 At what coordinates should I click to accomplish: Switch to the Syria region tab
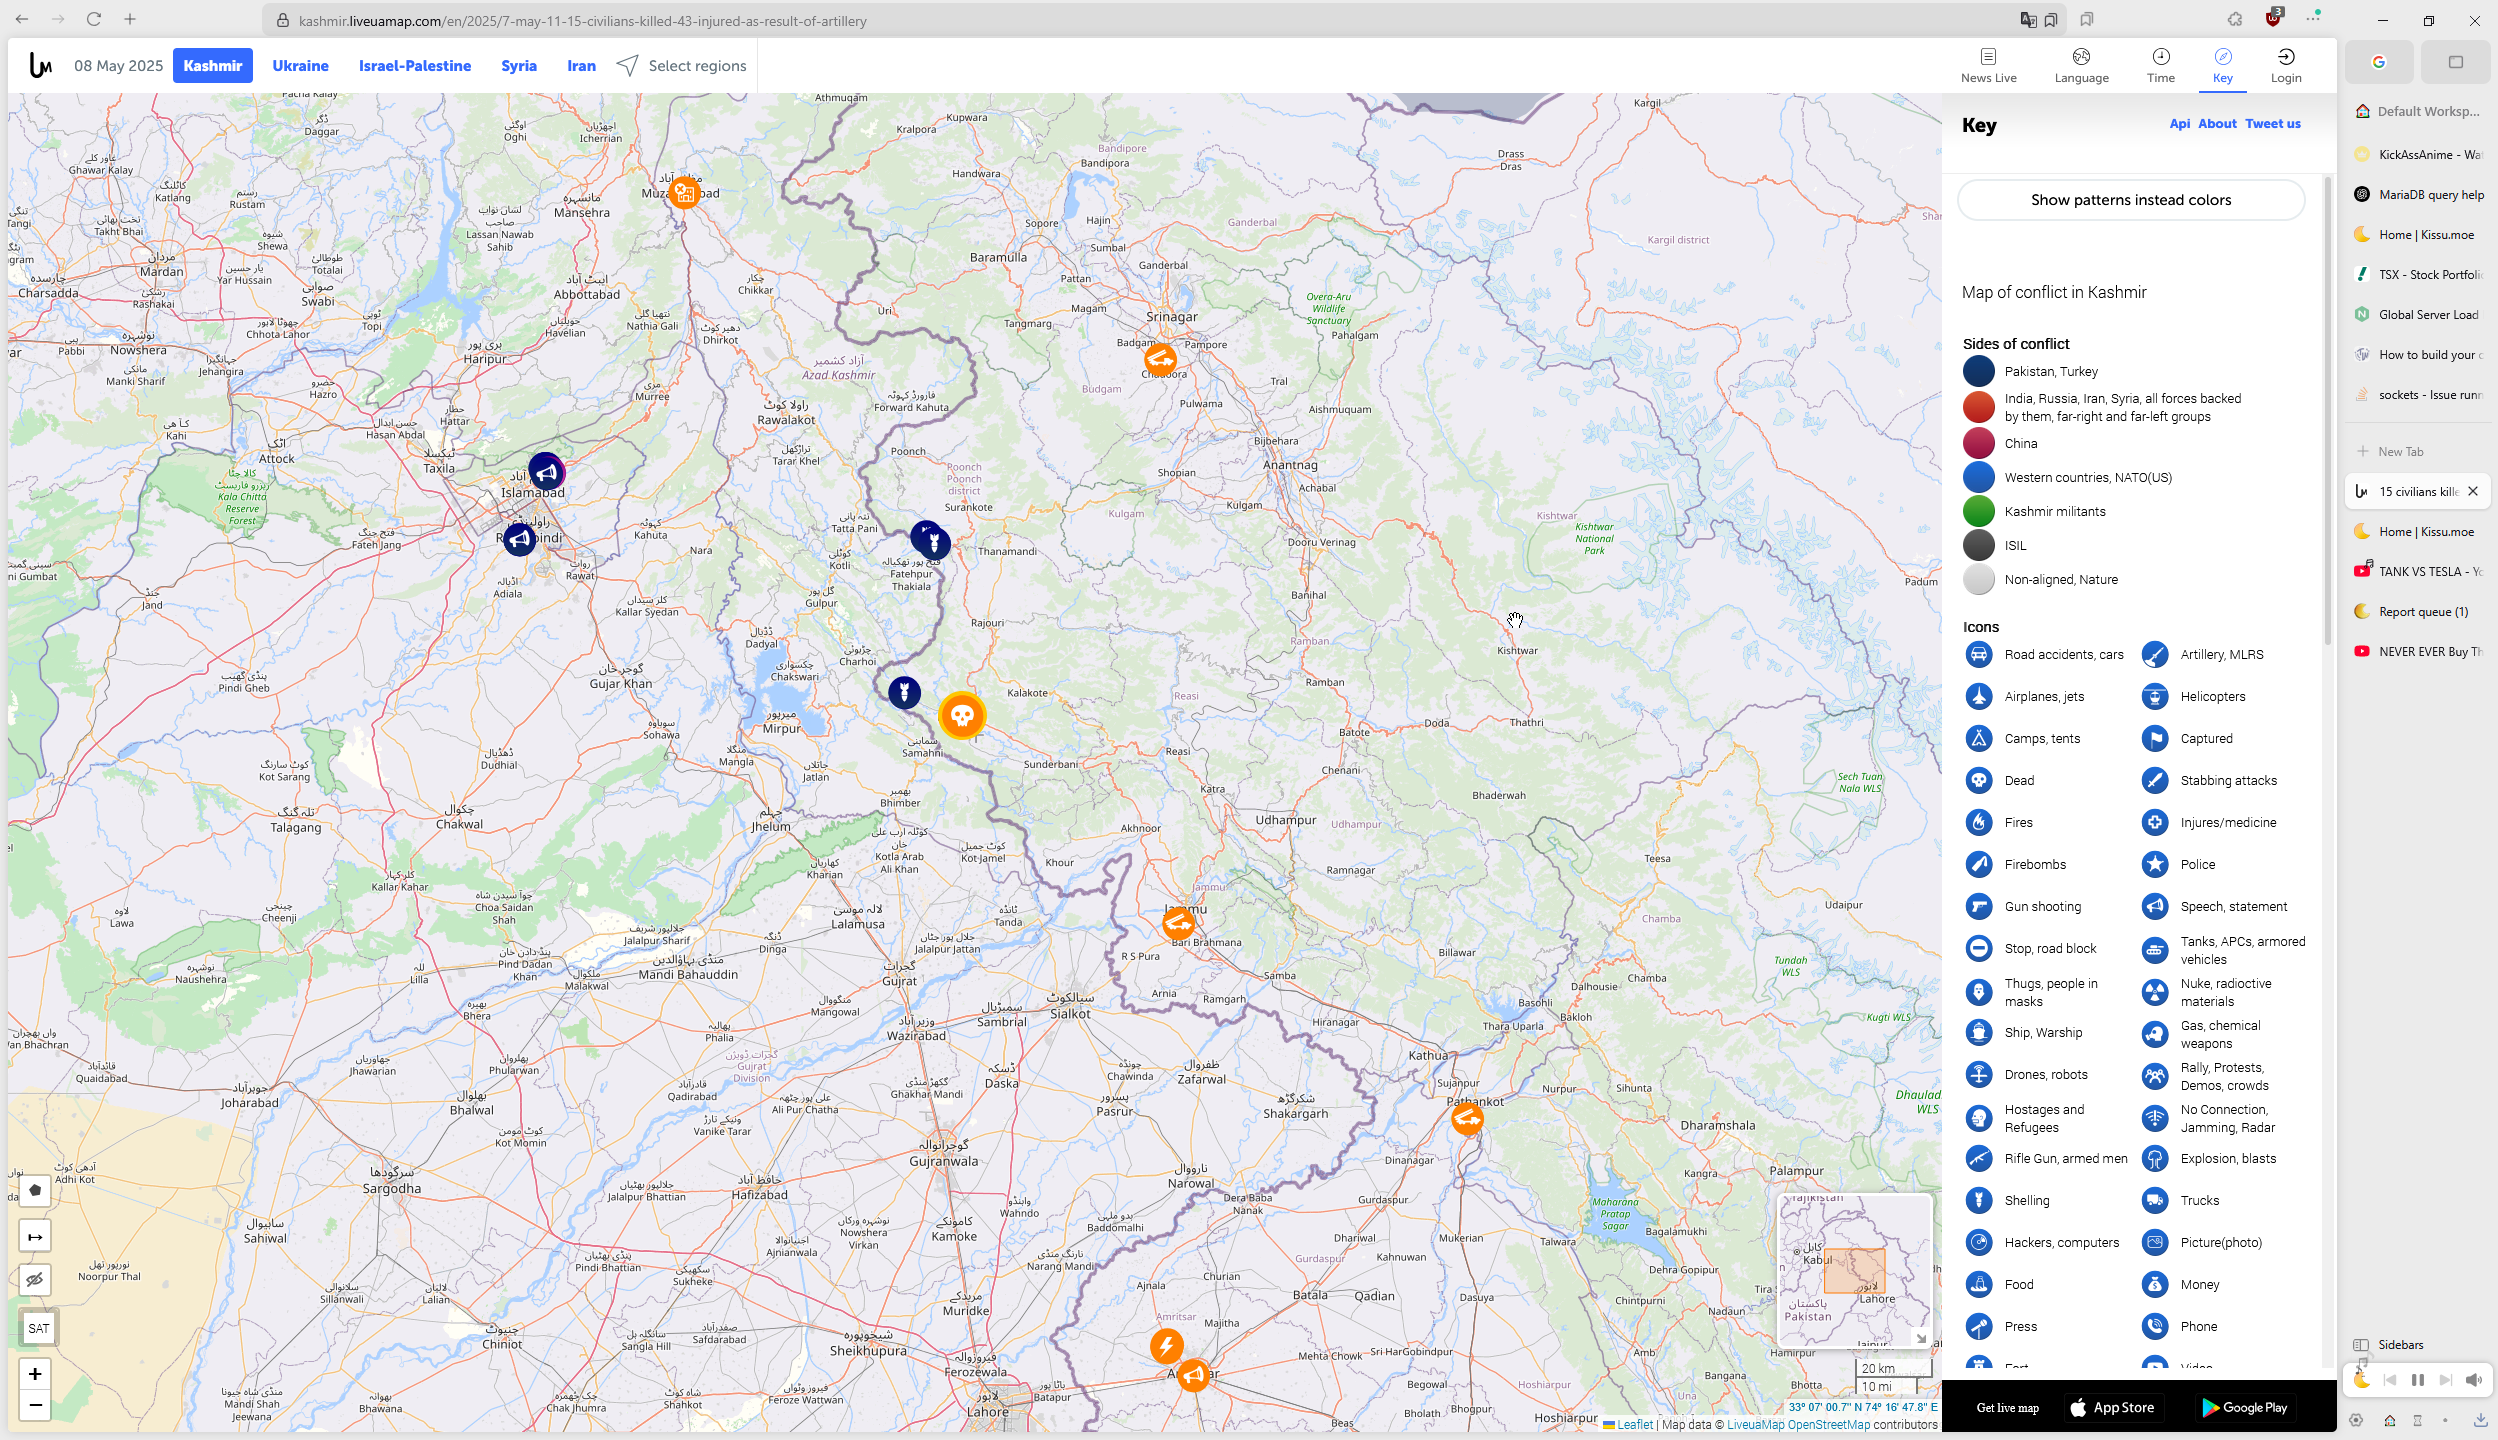pyautogui.click(x=519, y=66)
